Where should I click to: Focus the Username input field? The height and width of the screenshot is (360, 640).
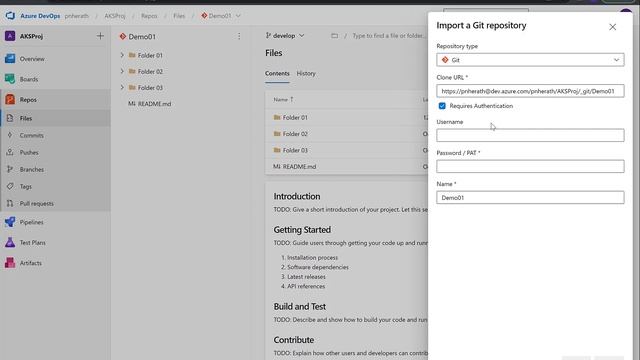(530, 136)
